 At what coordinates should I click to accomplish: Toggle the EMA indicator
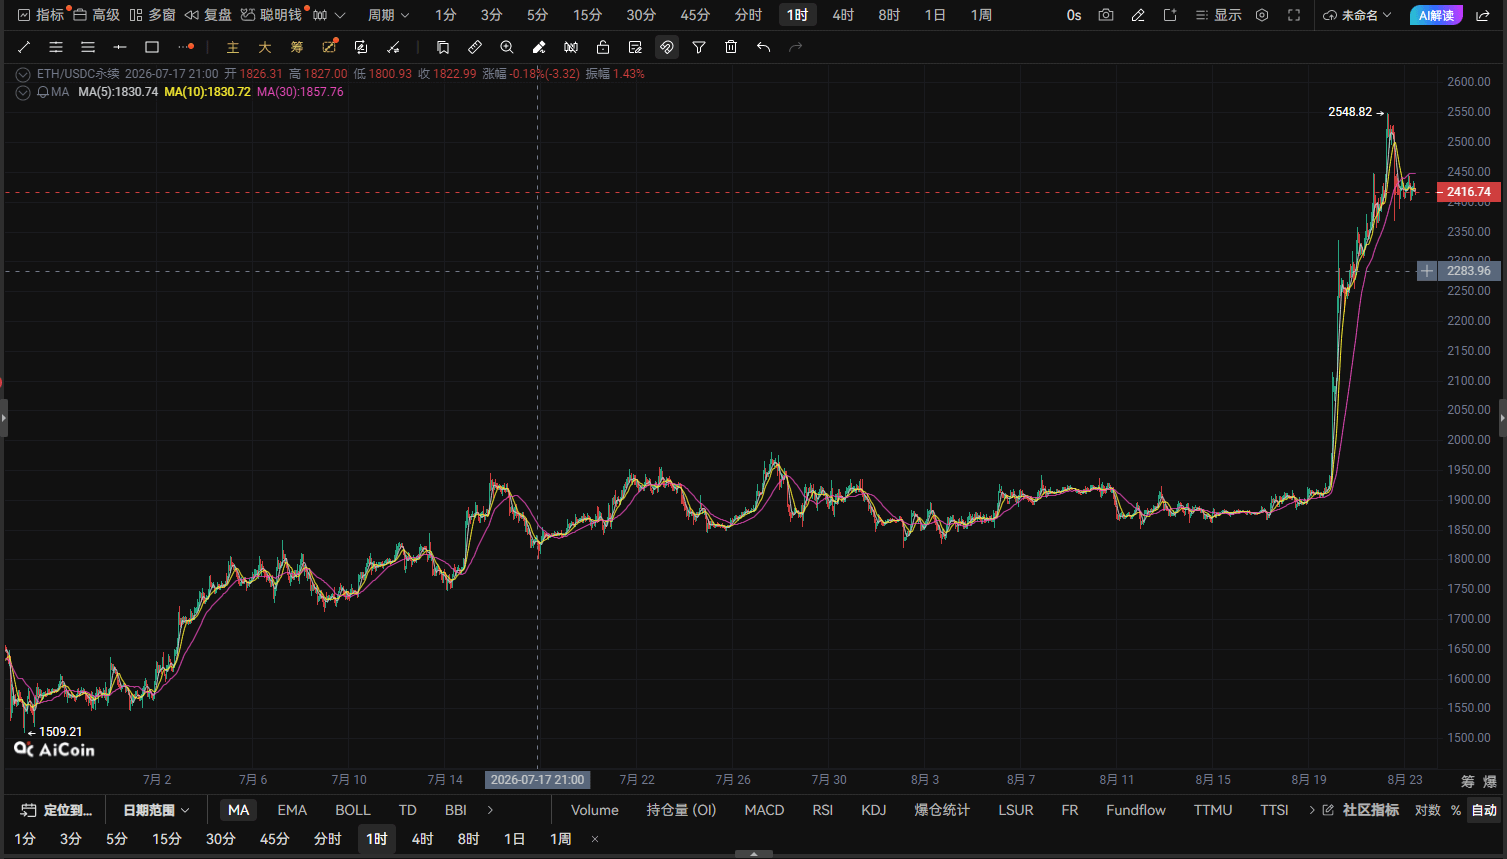pos(292,810)
